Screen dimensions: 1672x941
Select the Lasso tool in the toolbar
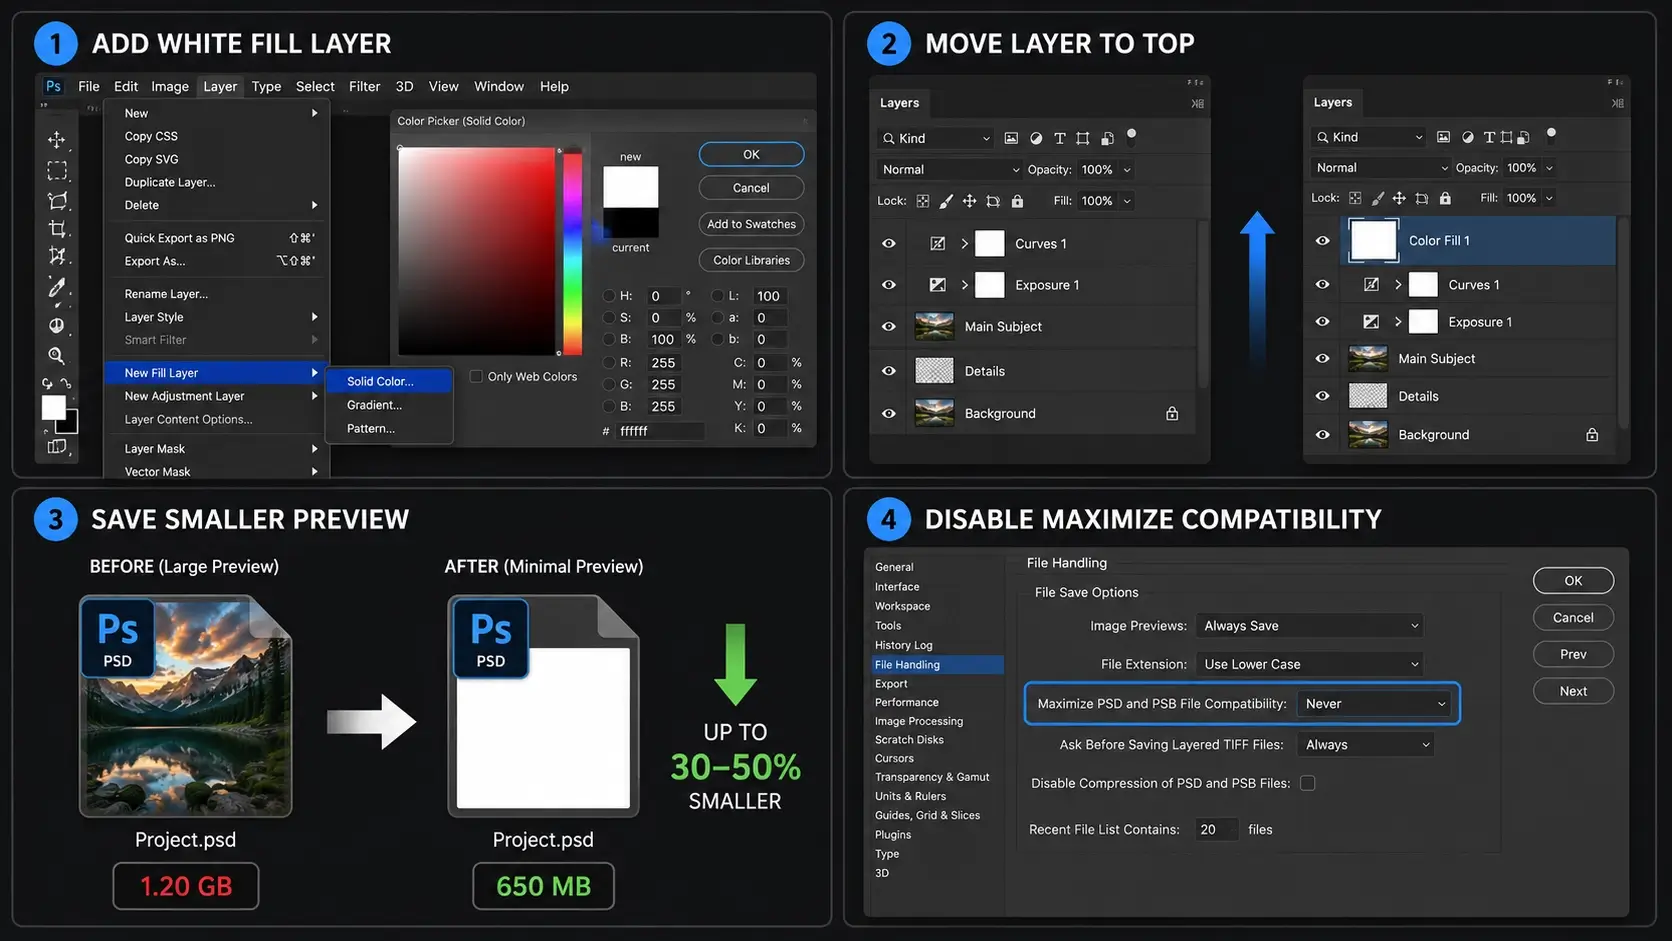(57, 200)
